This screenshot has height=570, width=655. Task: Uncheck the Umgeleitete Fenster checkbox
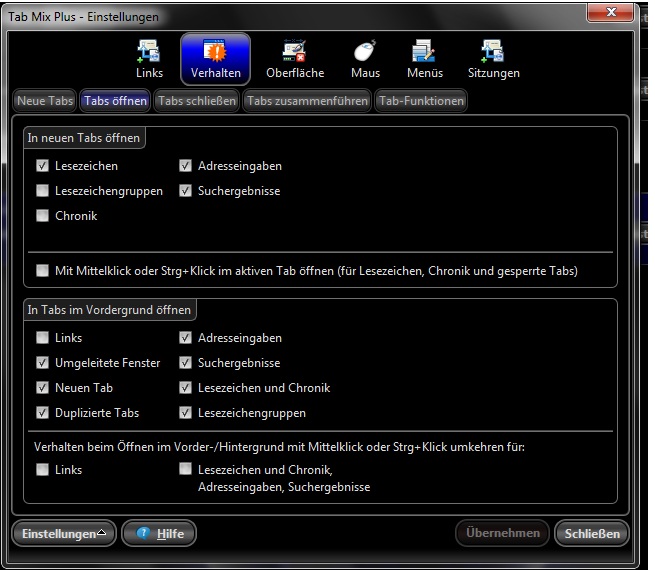(x=42, y=362)
